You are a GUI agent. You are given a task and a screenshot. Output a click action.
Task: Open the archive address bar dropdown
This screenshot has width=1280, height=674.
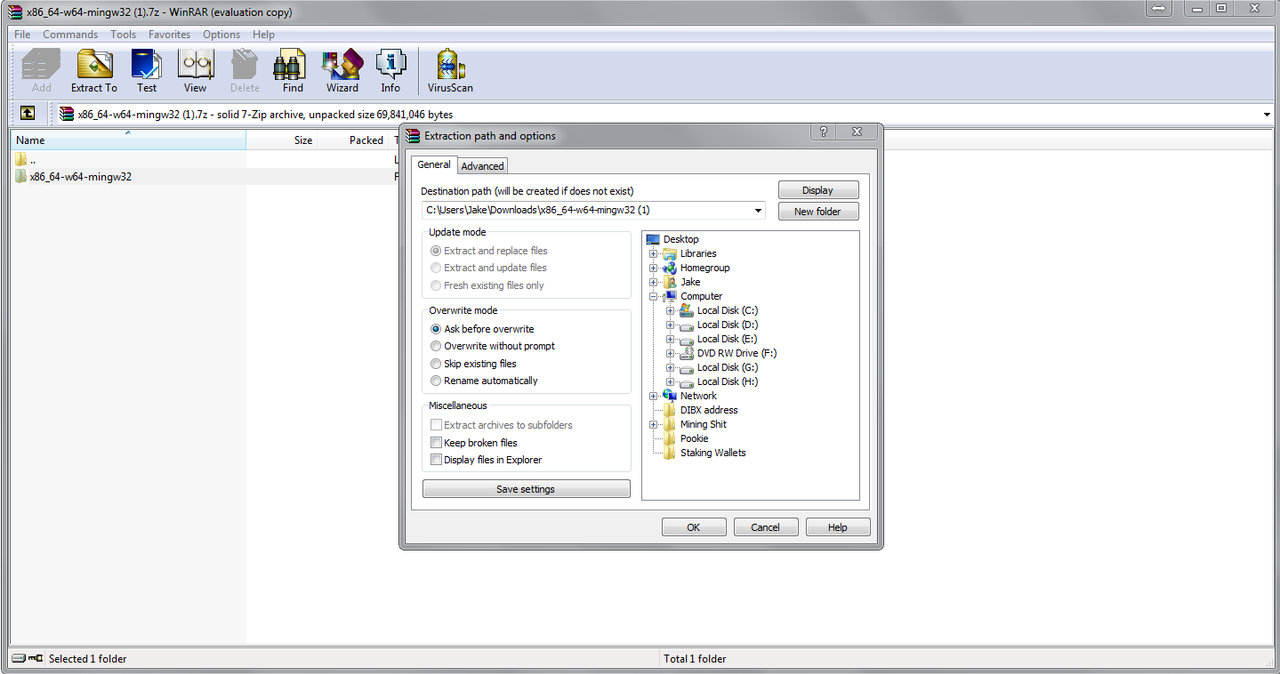(x=1267, y=114)
